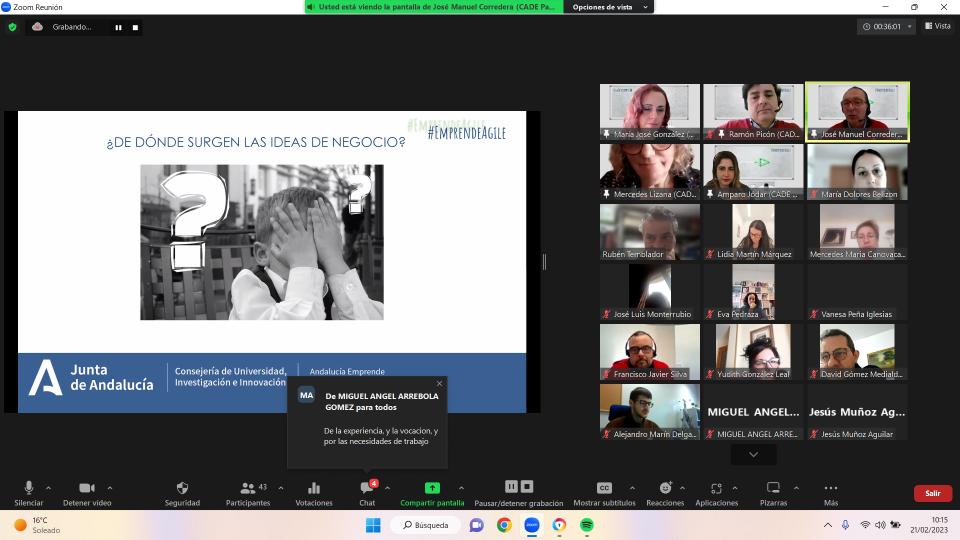Open the Pizarras whiteboard tool
Image resolution: width=960 pixels, height=540 pixels.
[773, 488]
